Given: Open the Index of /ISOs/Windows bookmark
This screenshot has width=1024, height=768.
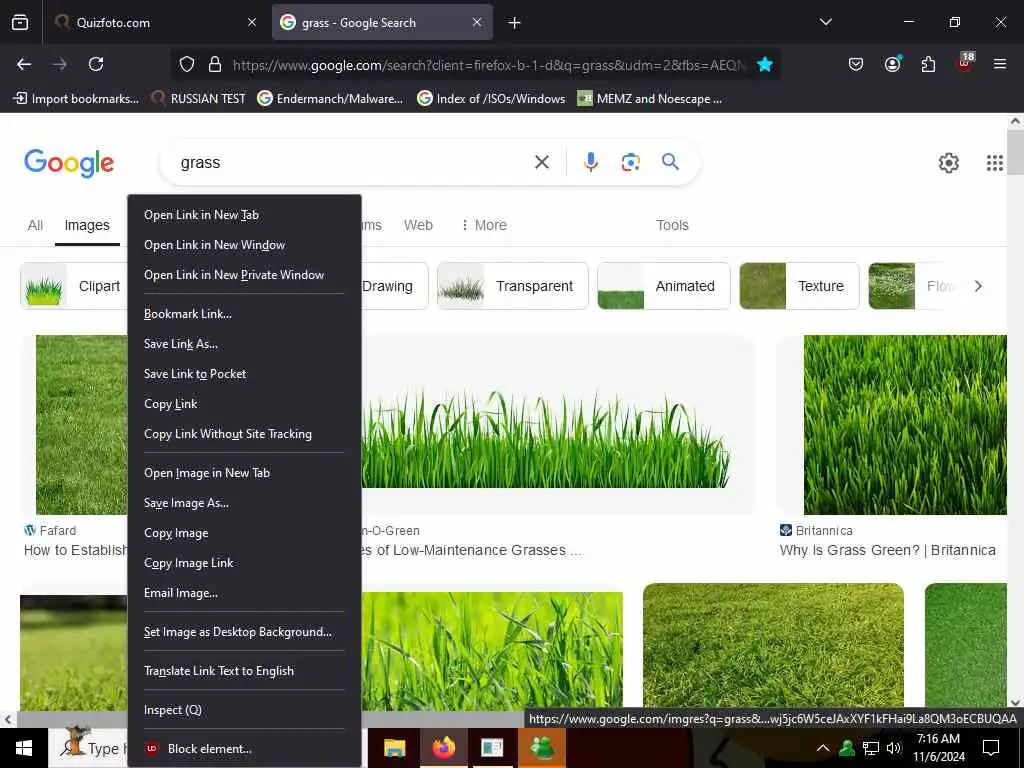Looking at the screenshot, I should point(491,99).
